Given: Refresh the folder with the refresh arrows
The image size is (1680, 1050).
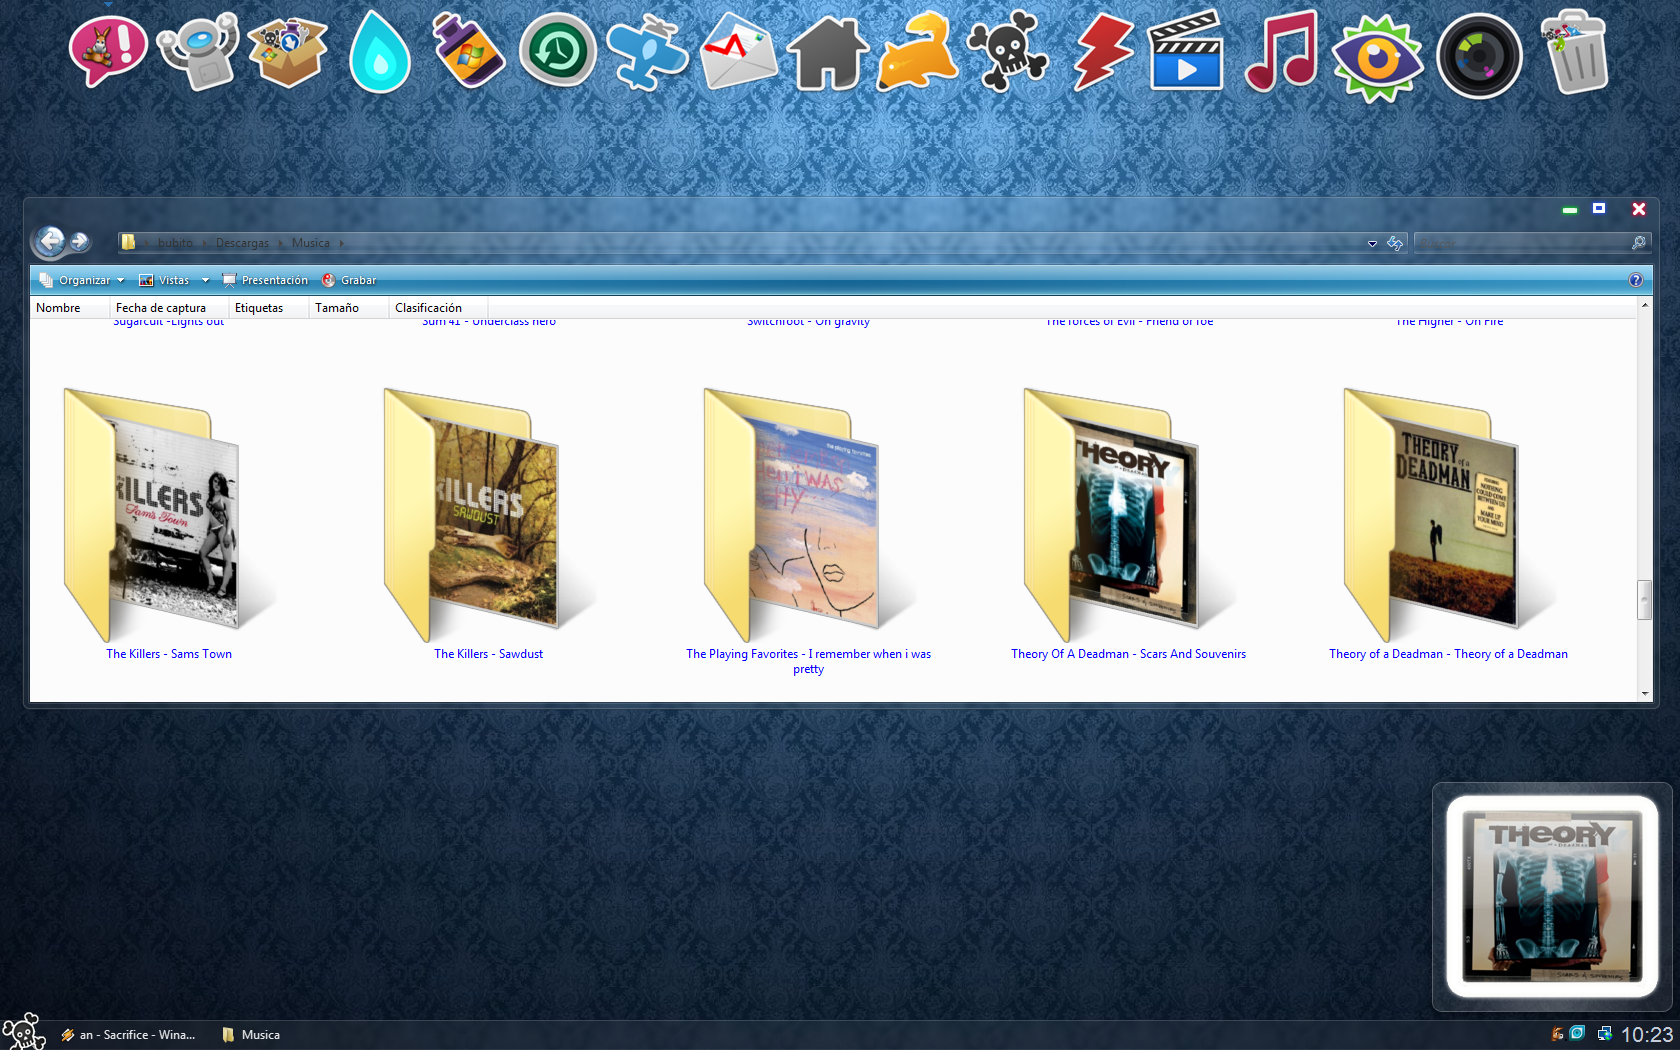Looking at the screenshot, I should point(1395,243).
